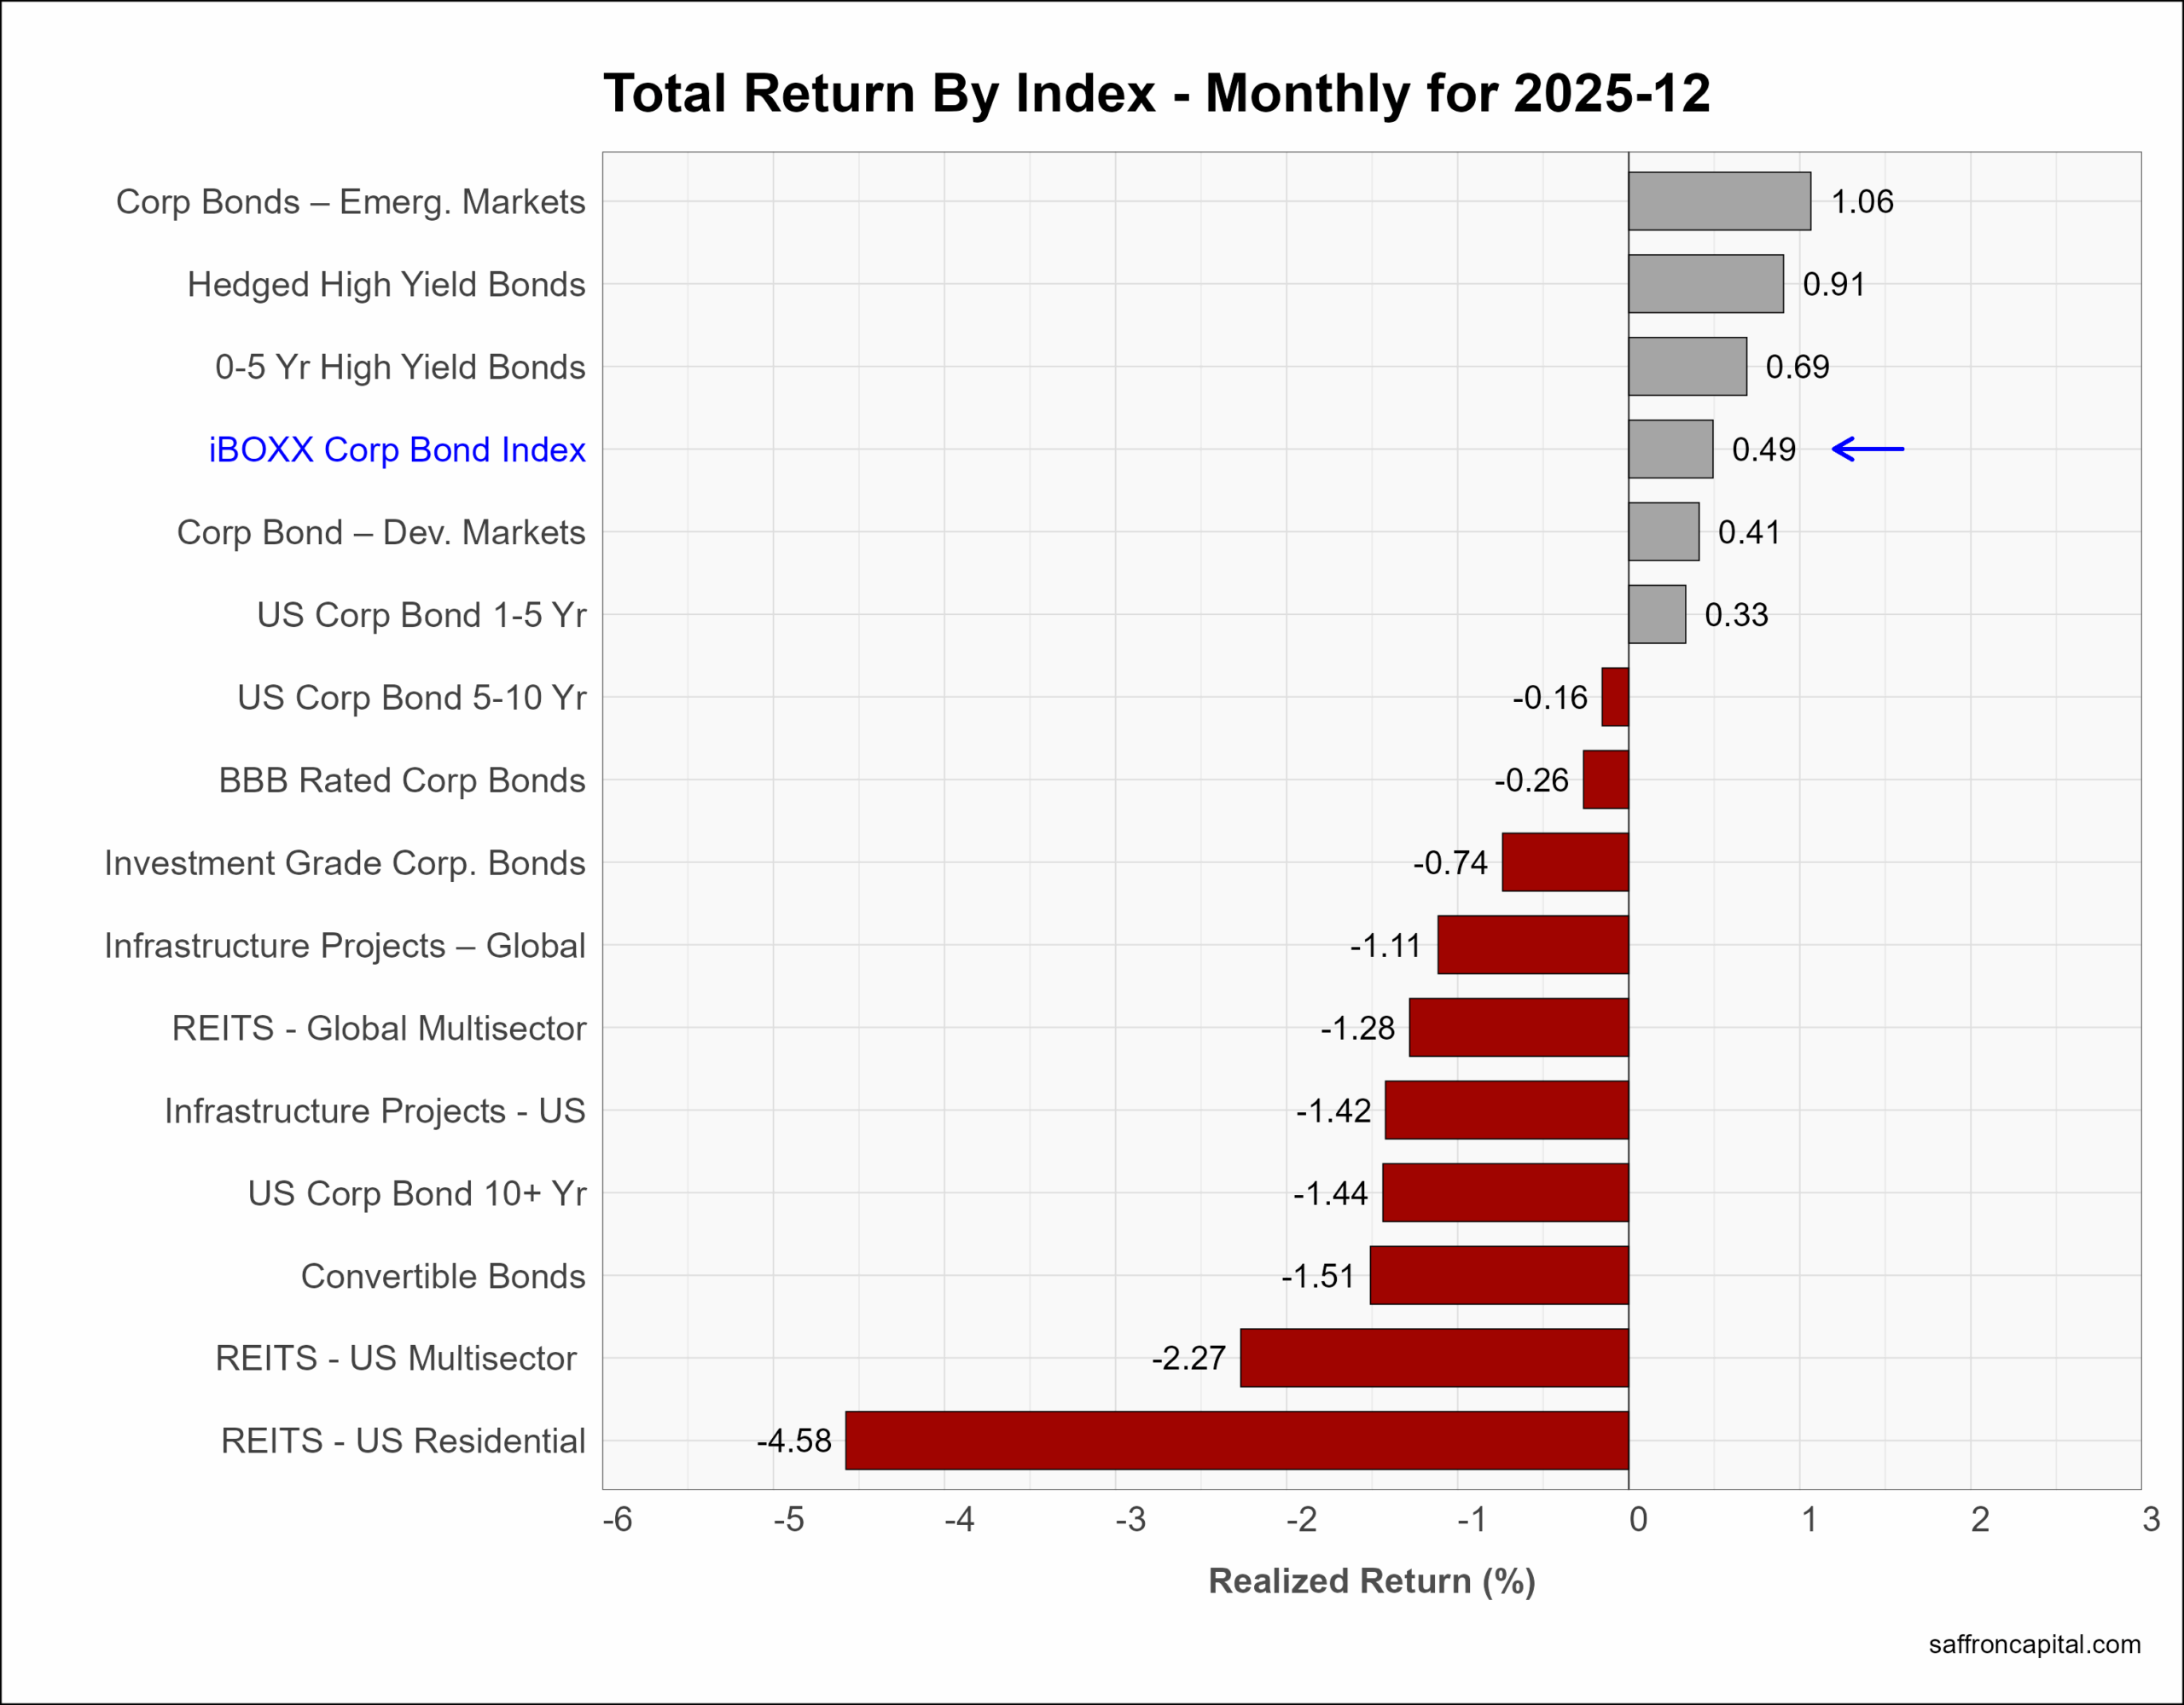Click the chart title Total Return By Index
This screenshot has width=2184, height=1705.
(1156, 93)
